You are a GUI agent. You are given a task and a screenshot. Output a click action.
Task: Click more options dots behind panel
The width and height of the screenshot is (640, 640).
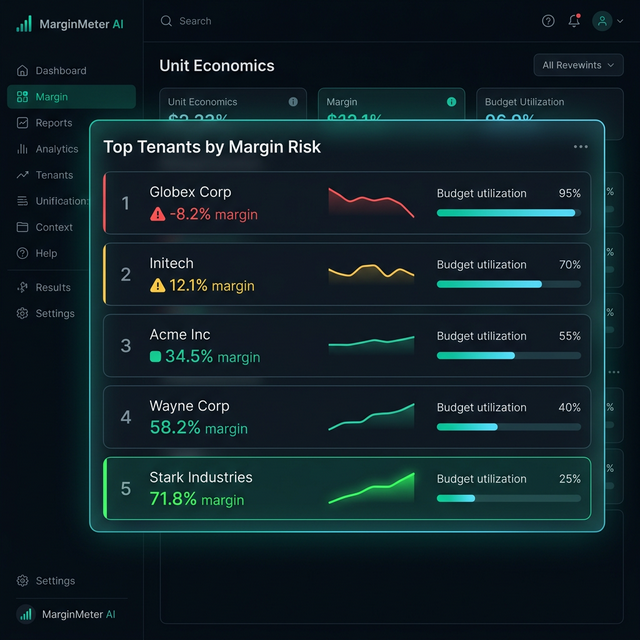[x=614, y=372]
